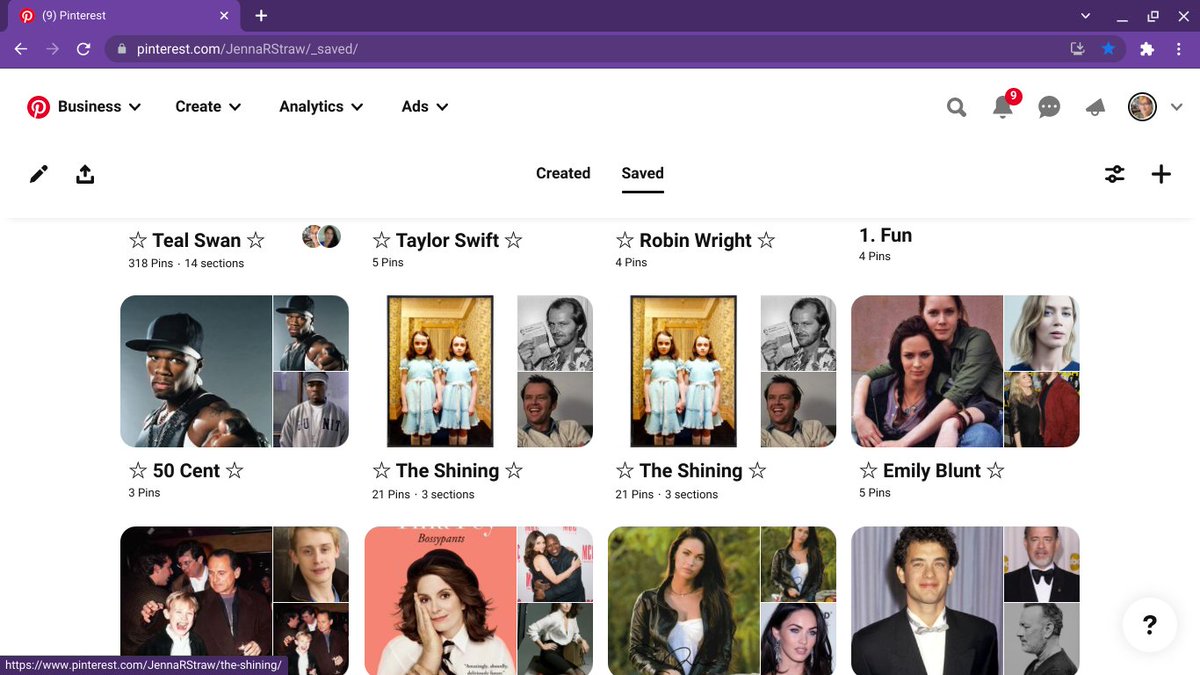
Task: Open the 50 Cent board title
Action: (x=186, y=470)
